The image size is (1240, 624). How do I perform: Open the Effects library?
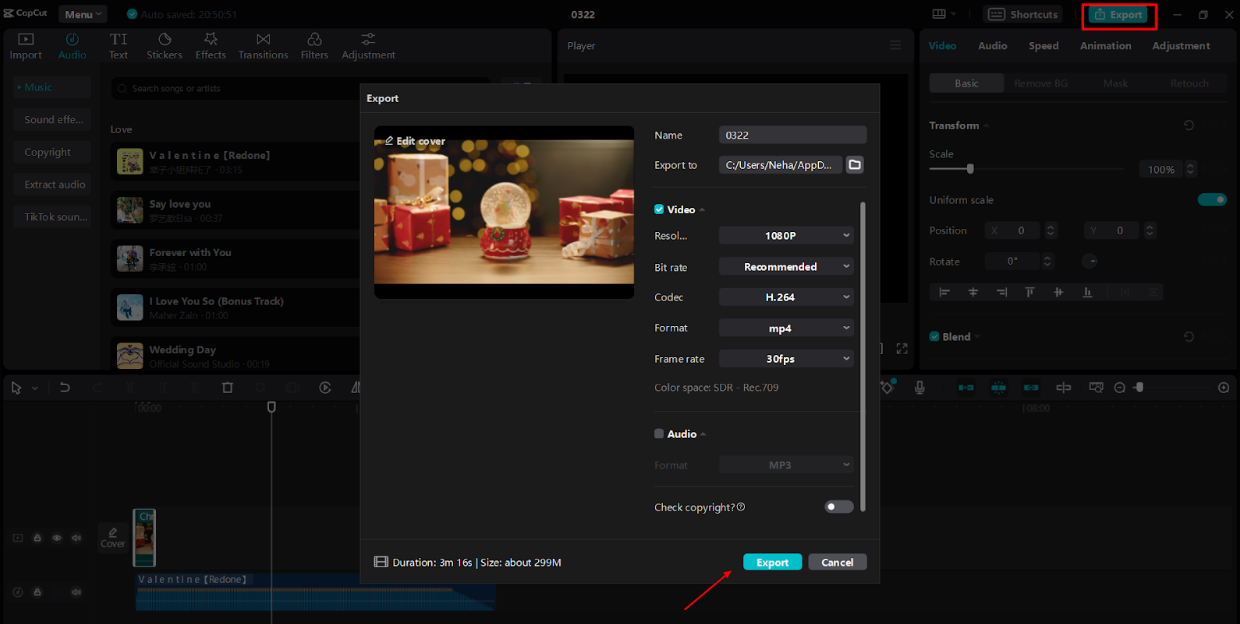click(211, 46)
